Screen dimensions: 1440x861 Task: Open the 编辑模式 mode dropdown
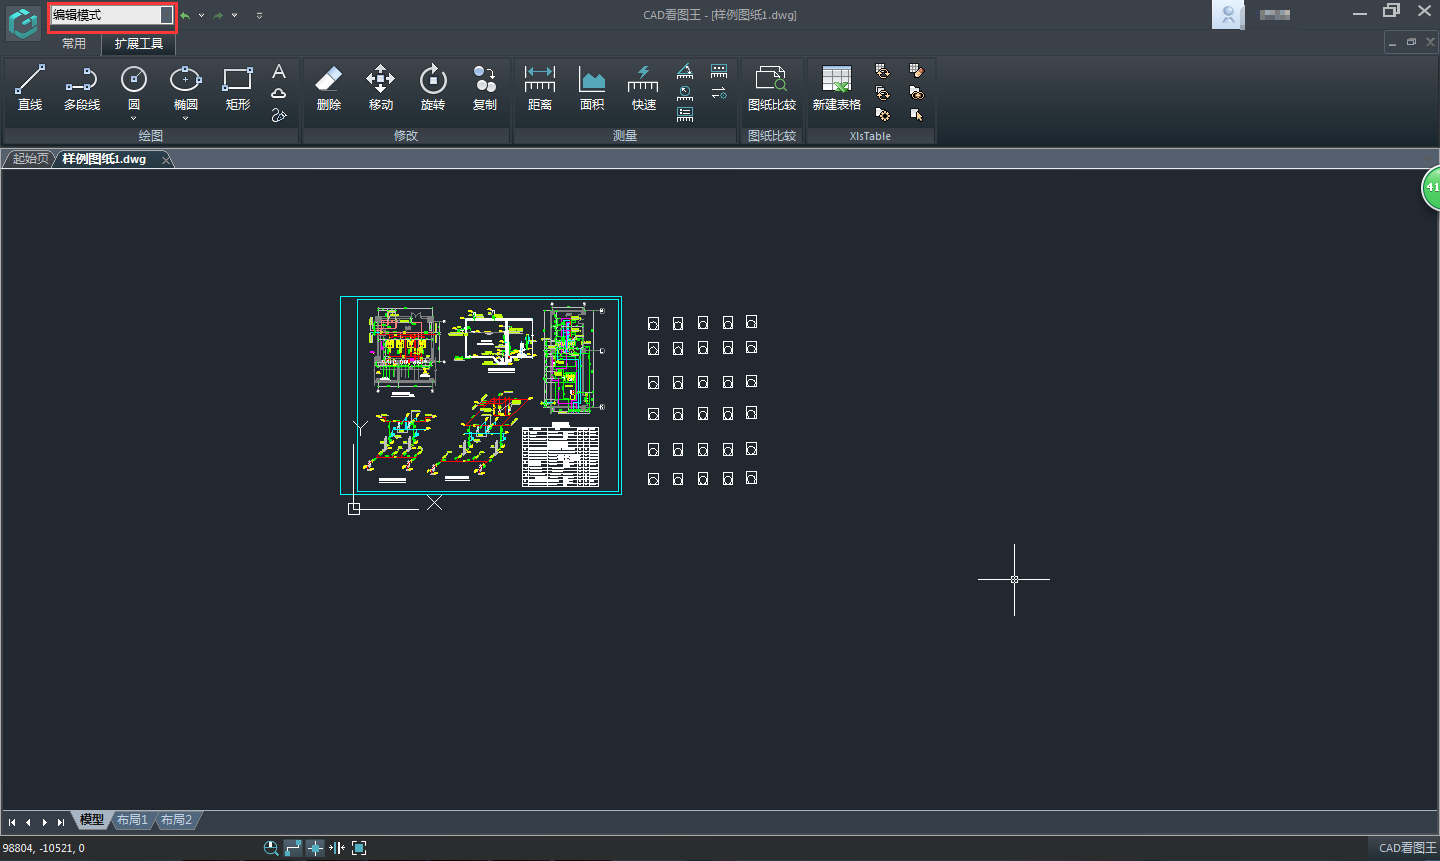(x=166, y=15)
